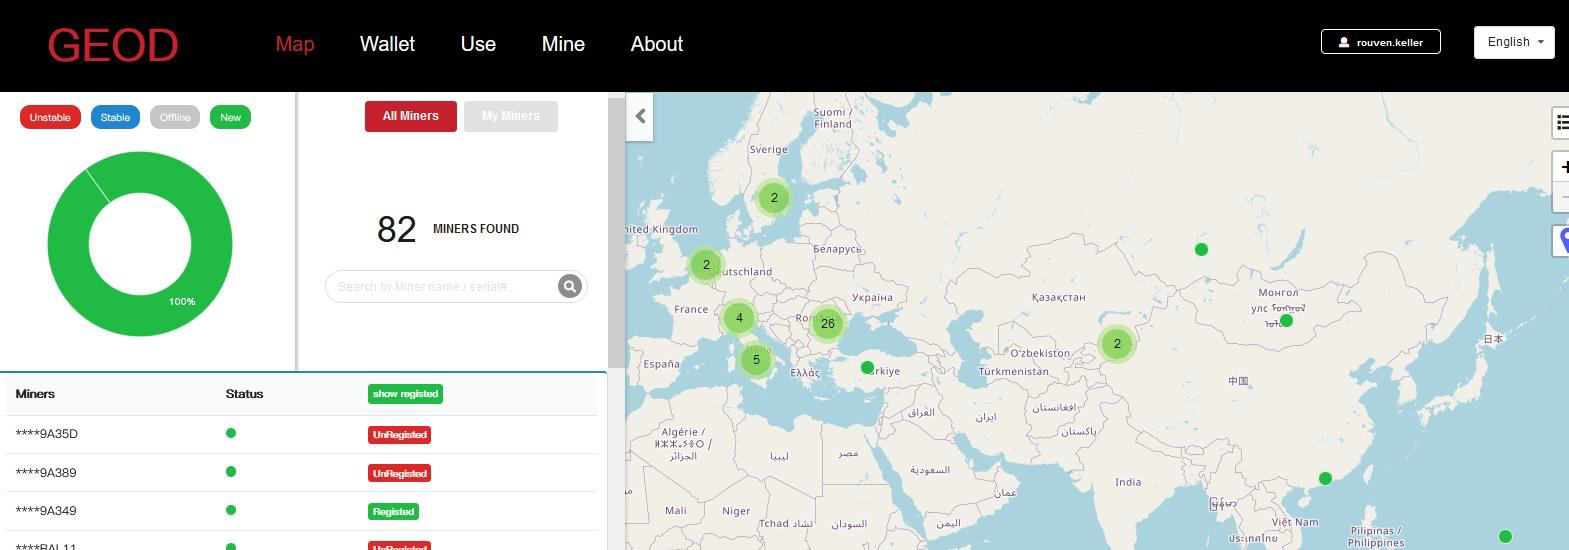Click the green miner dot in Turkey
The height and width of the screenshot is (550, 1569).
click(867, 367)
